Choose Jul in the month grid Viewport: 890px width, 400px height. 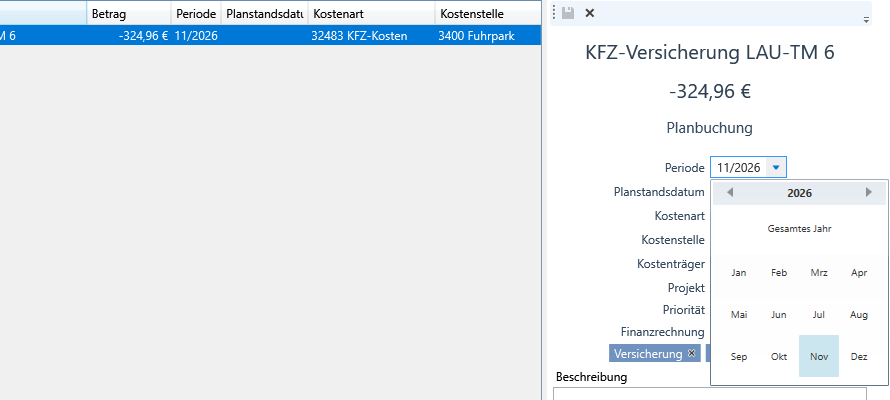pyautogui.click(x=819, y=314)
